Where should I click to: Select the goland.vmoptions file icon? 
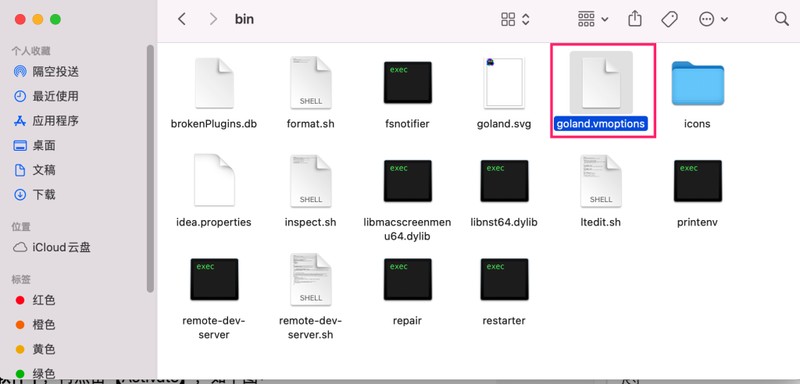coord(601,83)
